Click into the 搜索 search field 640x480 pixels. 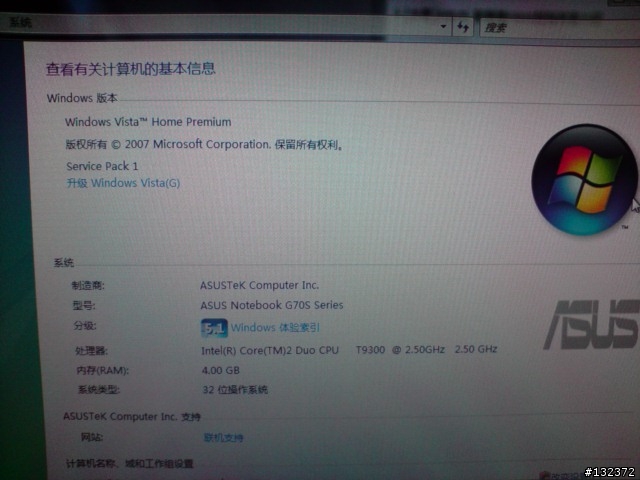(559, 28)
